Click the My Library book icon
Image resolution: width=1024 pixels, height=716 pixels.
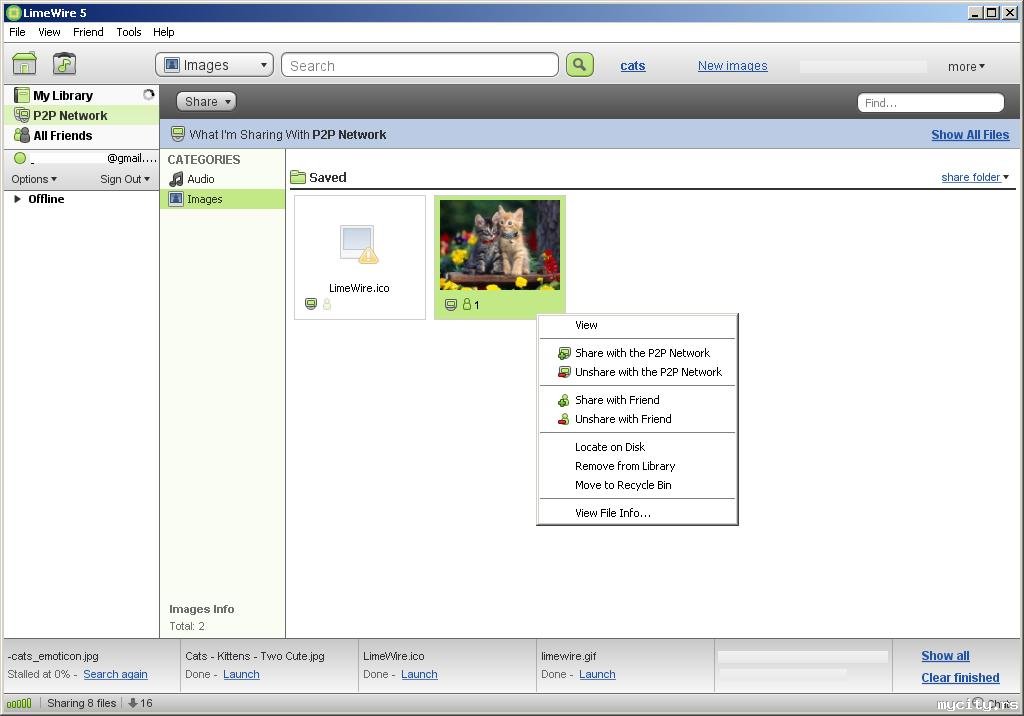click(22, 95)
